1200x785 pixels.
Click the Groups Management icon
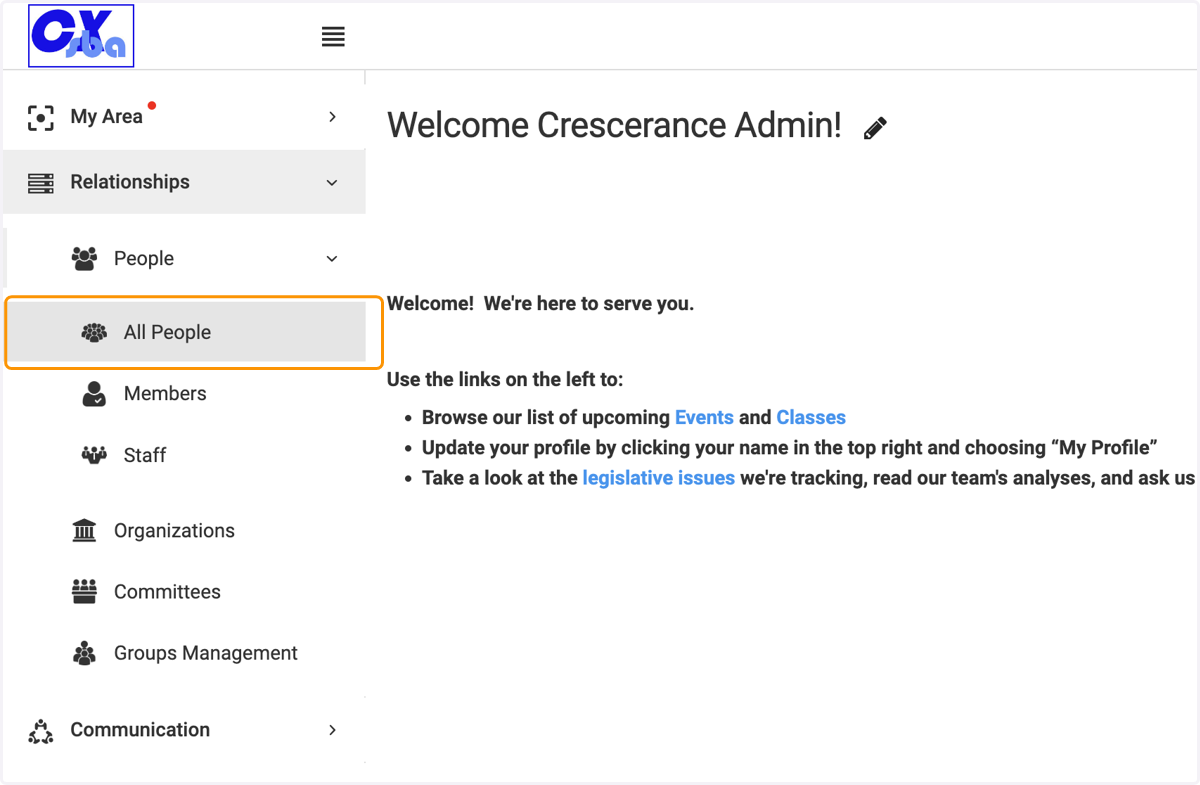pos(84,653)
